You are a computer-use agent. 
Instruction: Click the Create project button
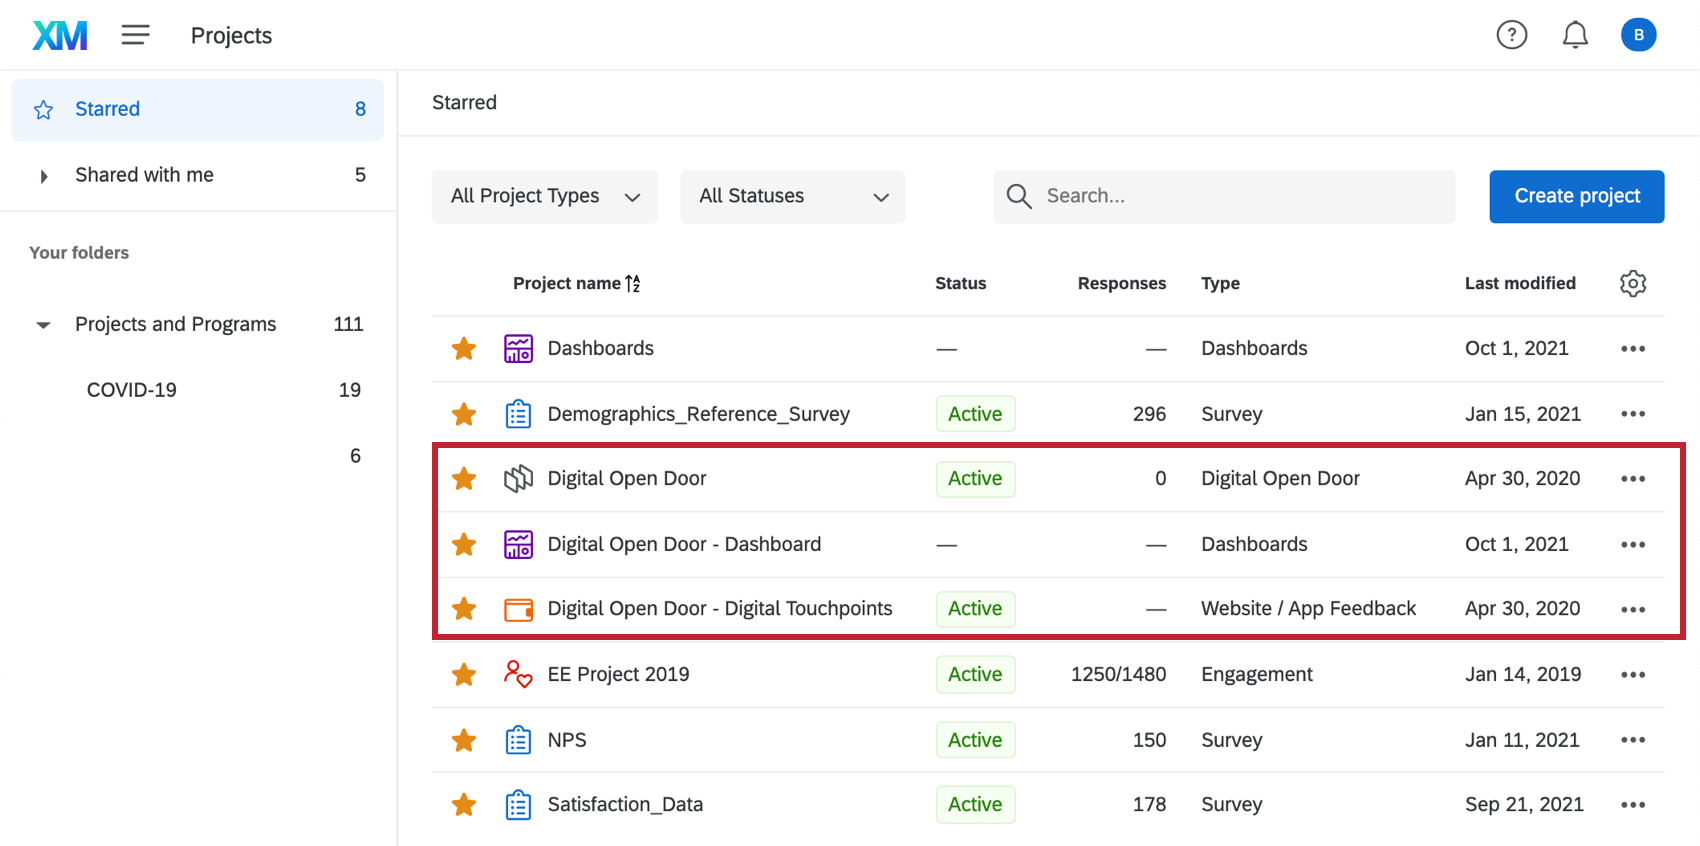pos(1576,196)
